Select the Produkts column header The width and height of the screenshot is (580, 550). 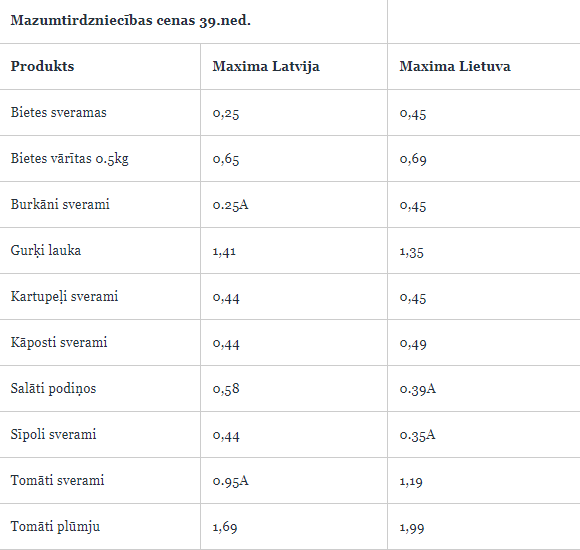(x=42, y=66)
